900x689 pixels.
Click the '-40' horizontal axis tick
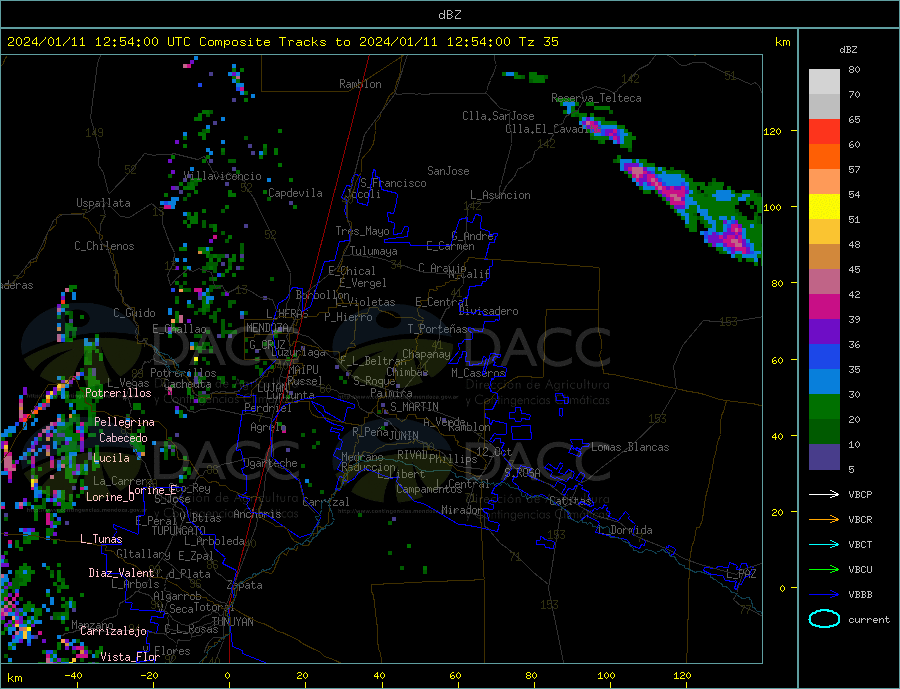click(x=73, y=676)
